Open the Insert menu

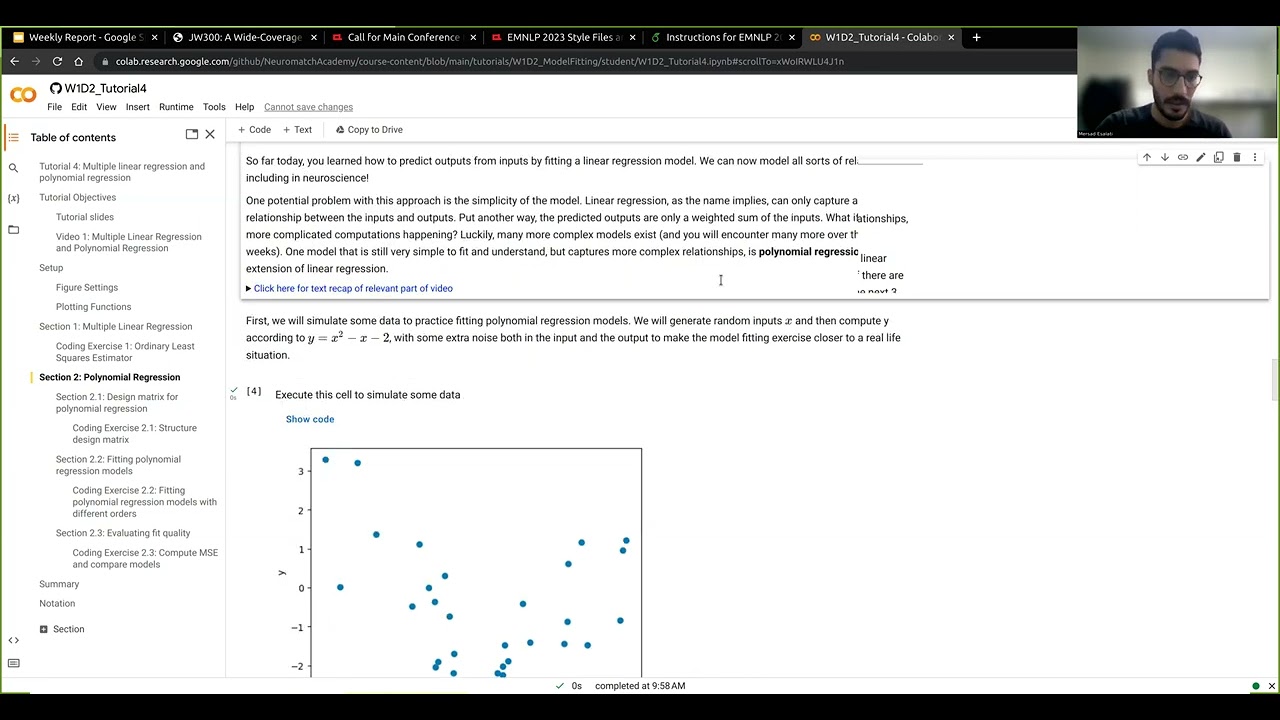[x=138, y=107]
